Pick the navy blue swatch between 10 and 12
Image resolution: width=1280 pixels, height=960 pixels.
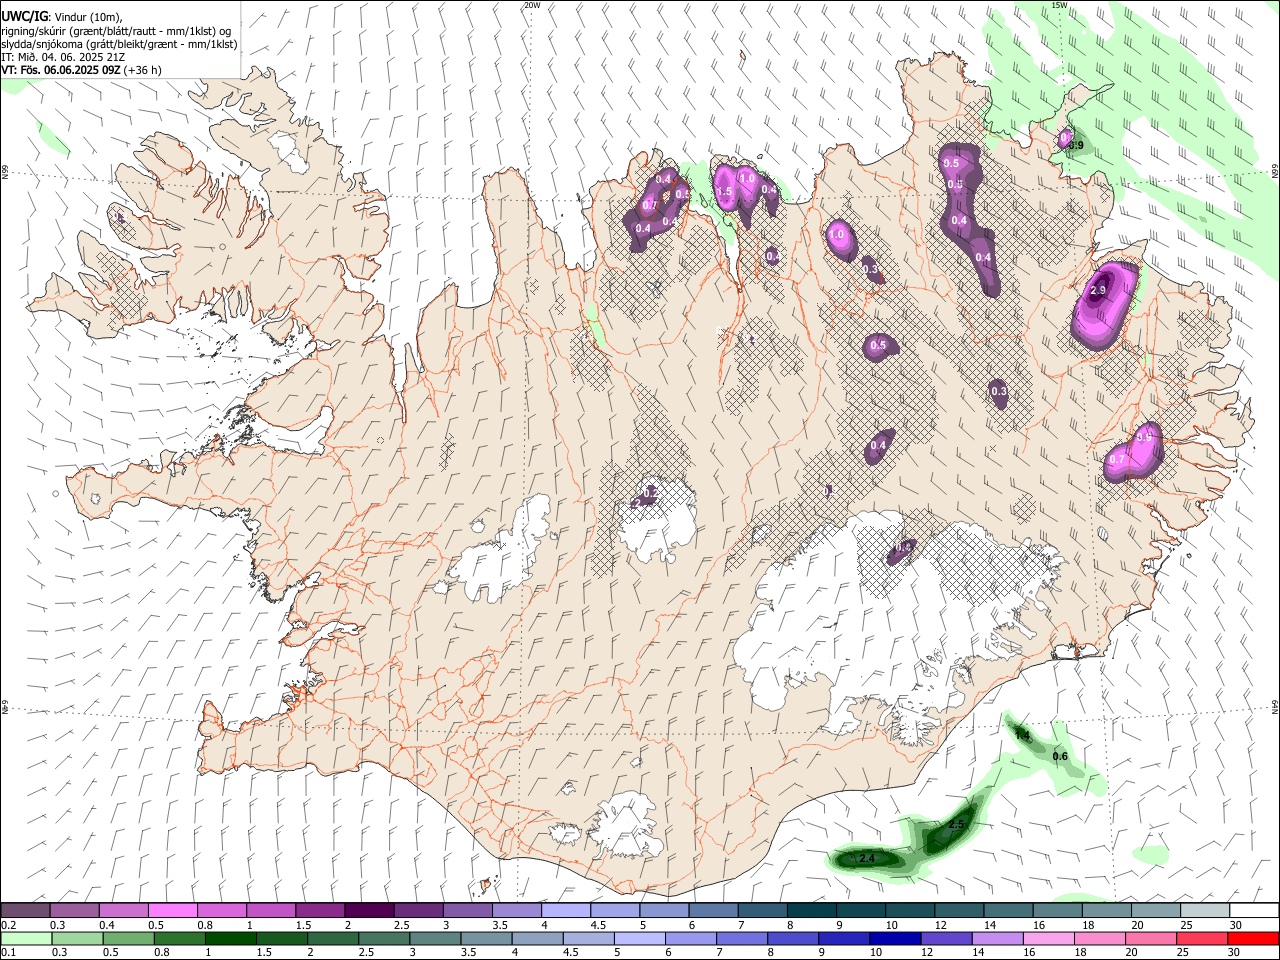(893, 938)
